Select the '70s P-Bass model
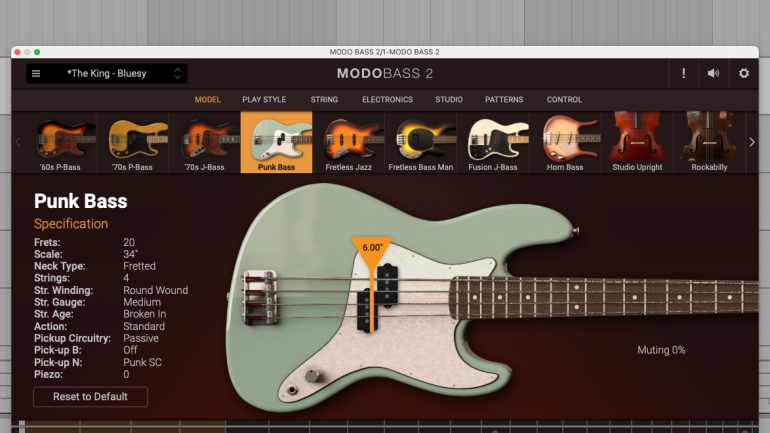The width and height of the screenshot is (770, 433). [133, 142]
